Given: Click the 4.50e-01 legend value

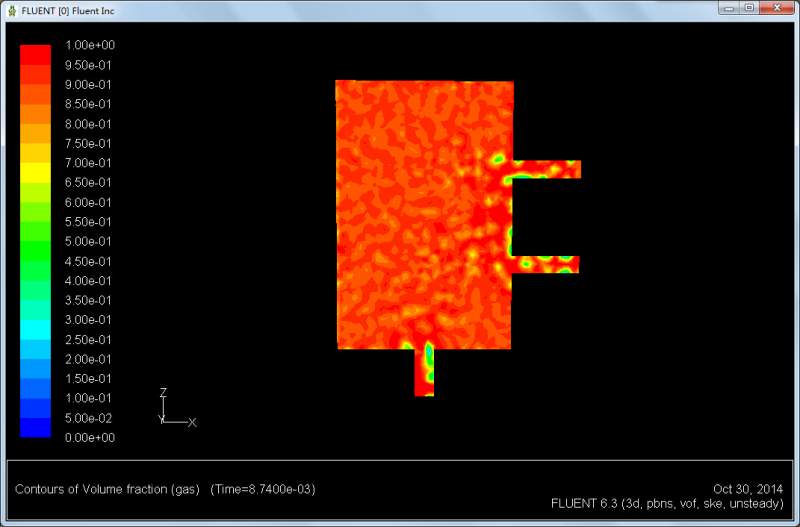Looking at the screenshot, I should pos(88,261).
